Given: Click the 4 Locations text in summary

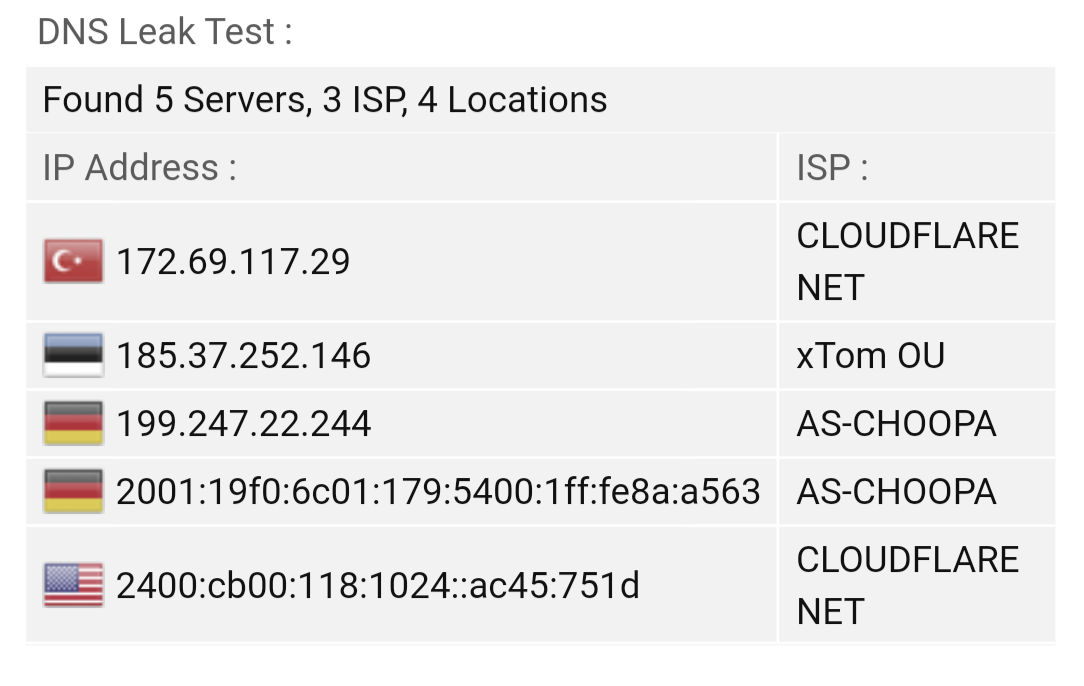Looking at the screenshot, I should point(512,100).
